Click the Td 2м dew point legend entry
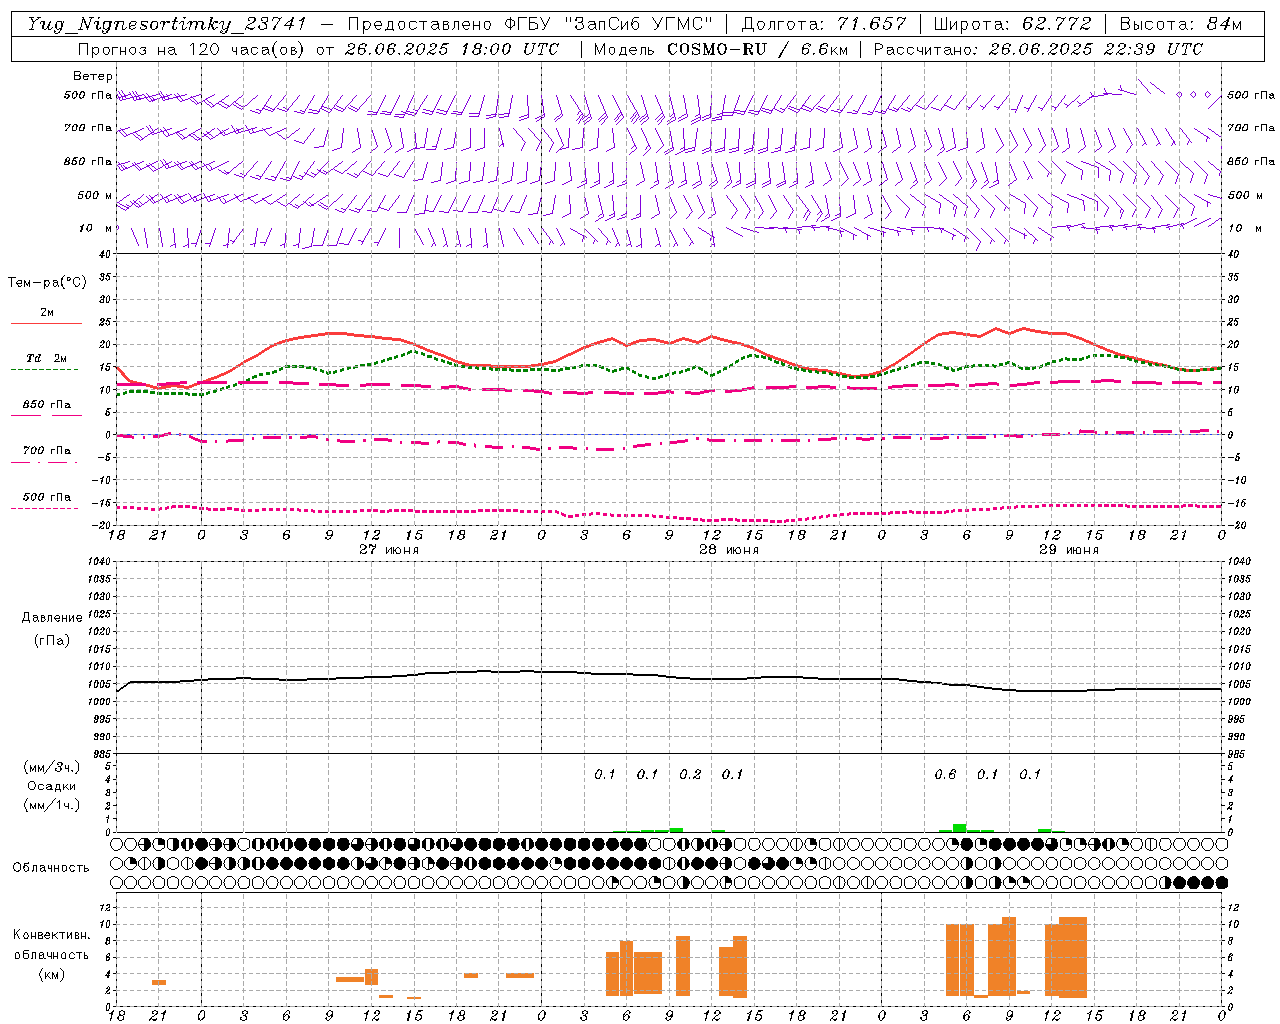1280x1024 pixels. point(47,358)
